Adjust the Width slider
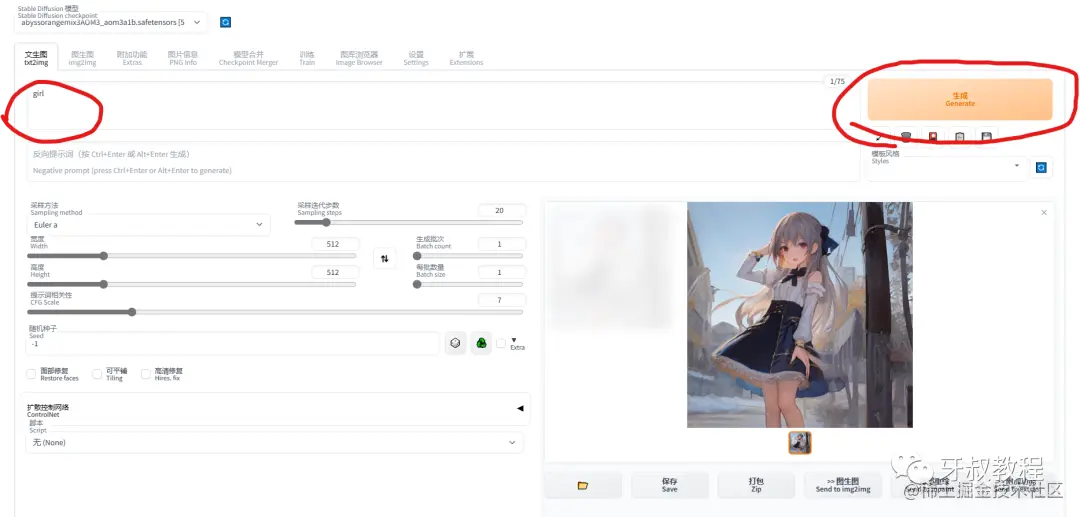This screenshot has width=1080, height=517. [x=191, y=255]
